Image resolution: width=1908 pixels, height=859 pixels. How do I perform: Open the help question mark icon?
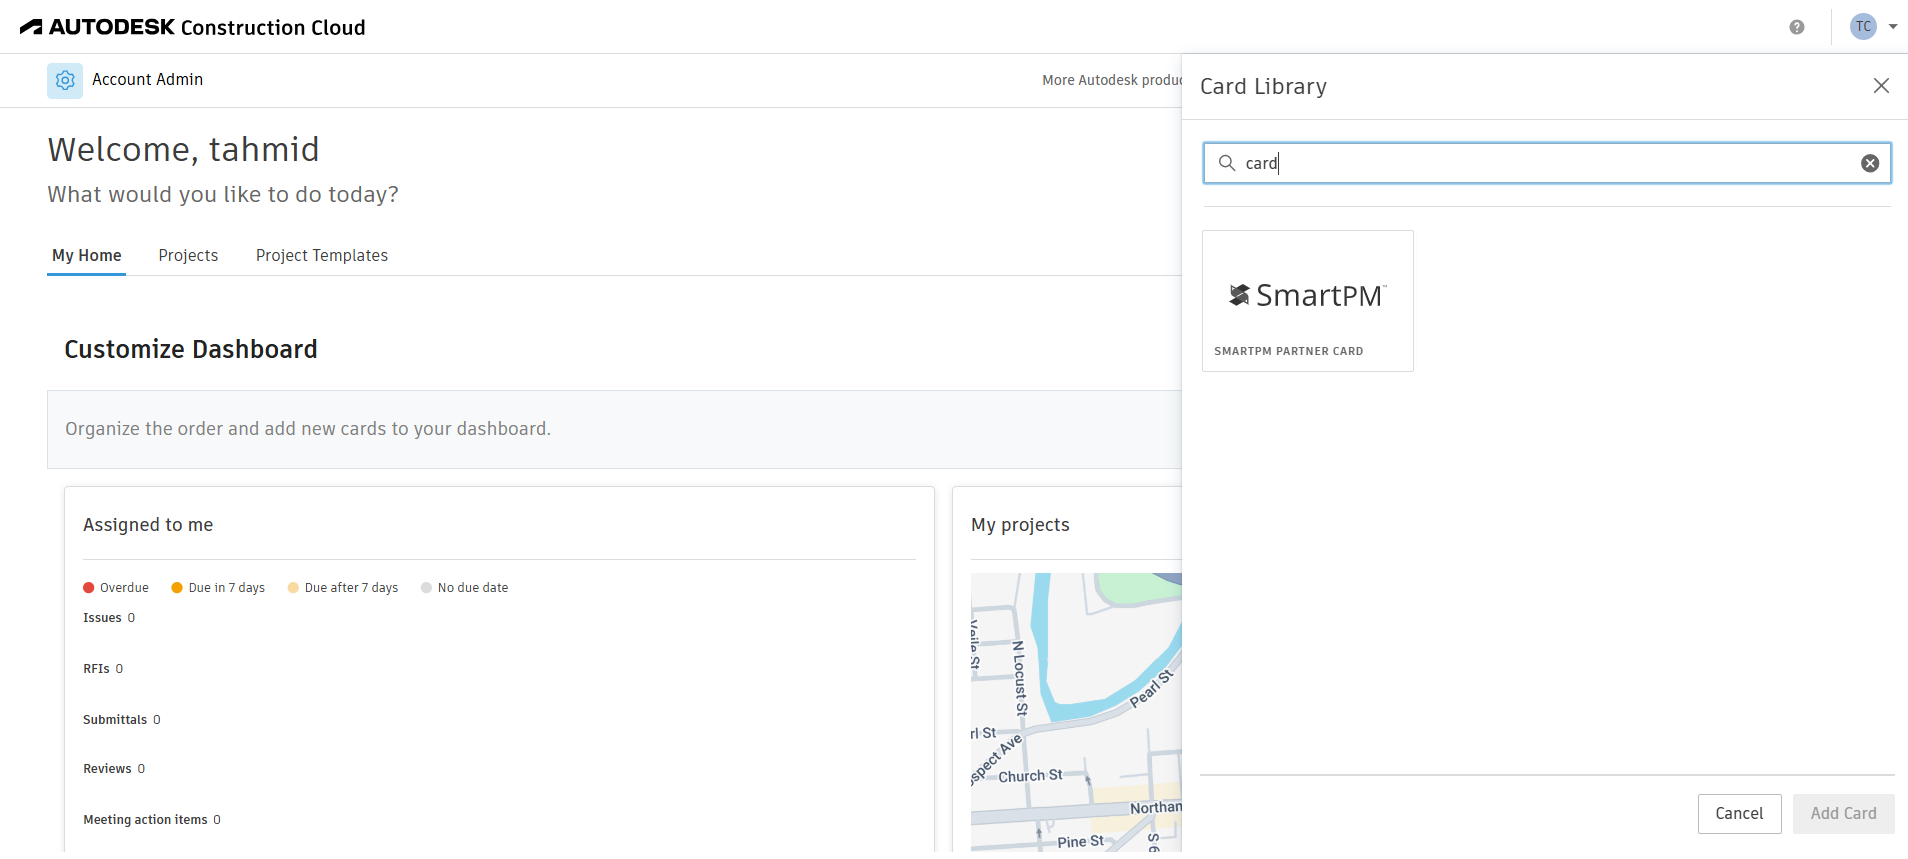[1797, 27]
